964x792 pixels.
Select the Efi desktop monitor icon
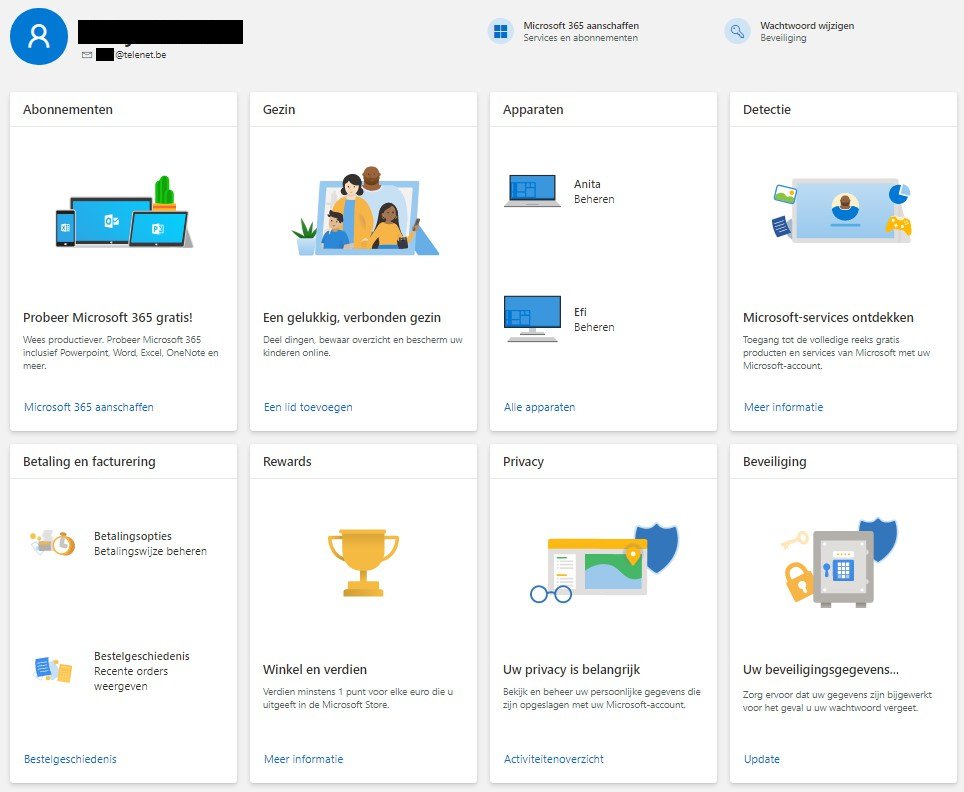(532, 319)
